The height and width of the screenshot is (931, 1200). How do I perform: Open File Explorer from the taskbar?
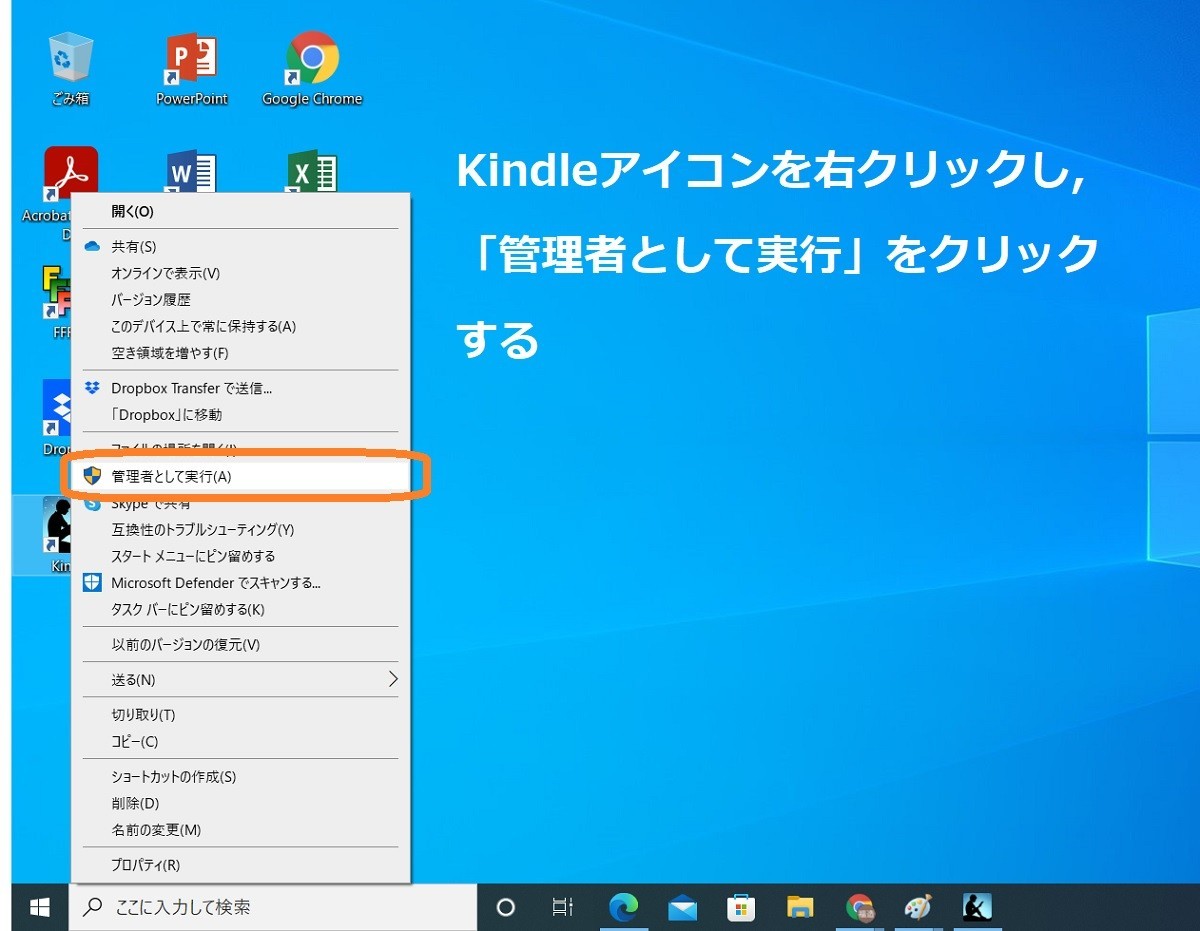pos(800,907)
